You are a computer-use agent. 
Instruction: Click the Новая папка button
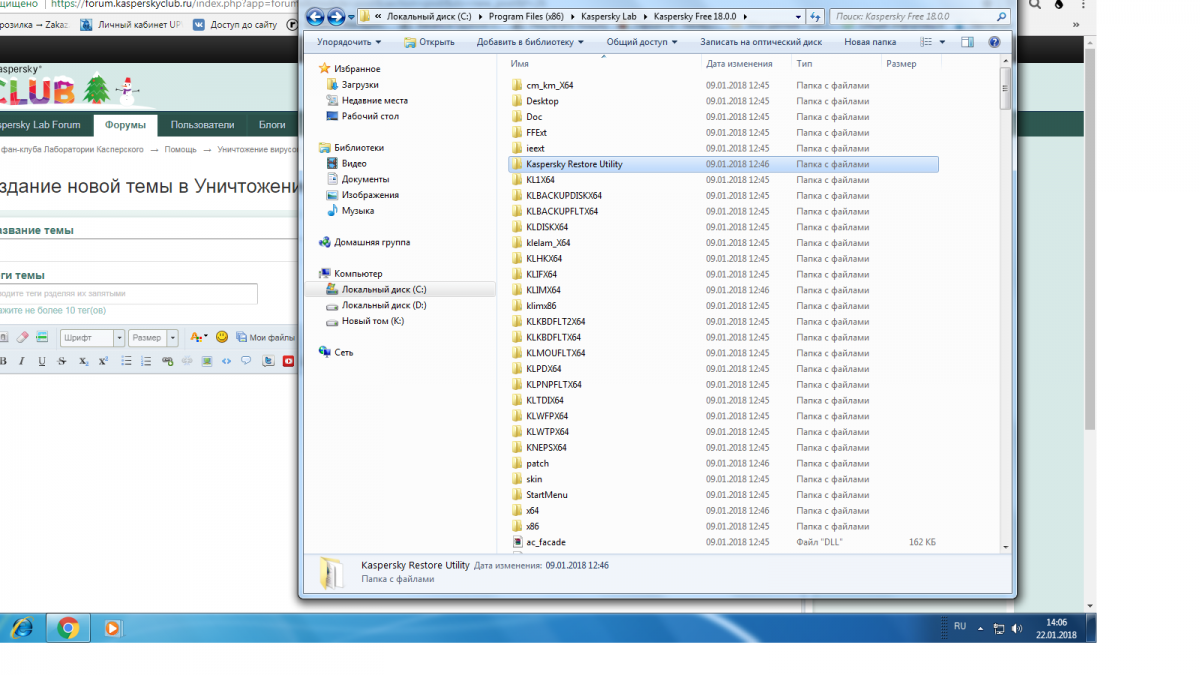pos(870,42)
